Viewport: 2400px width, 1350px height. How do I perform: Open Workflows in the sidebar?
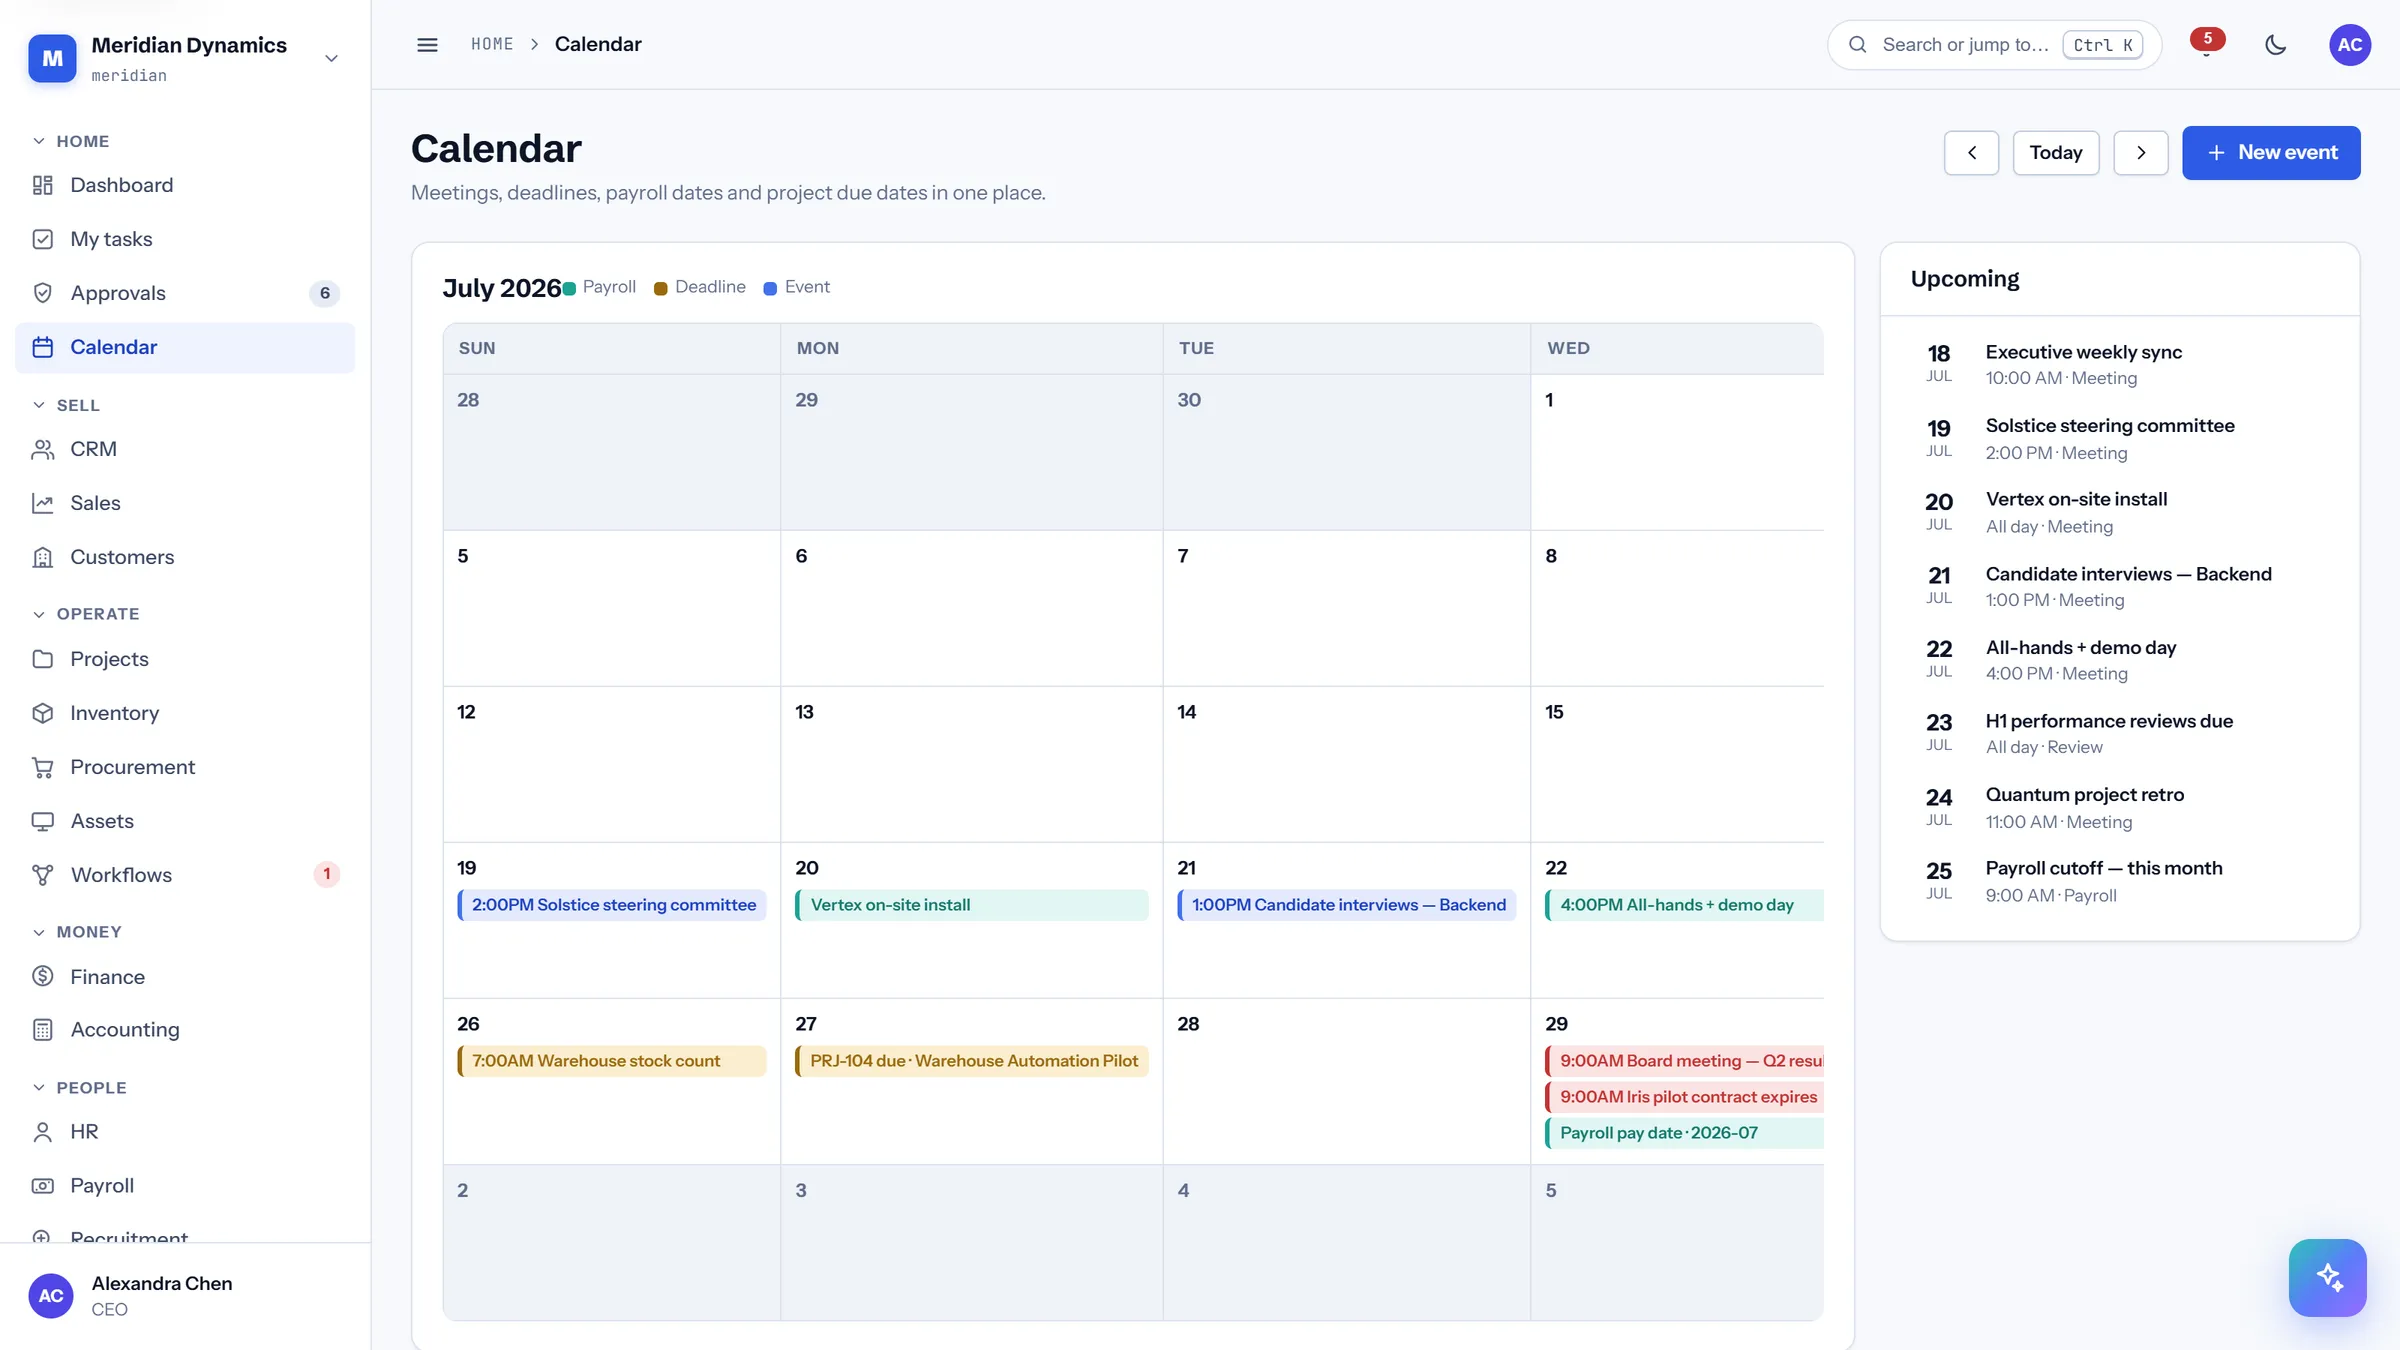tap(185, 875)
